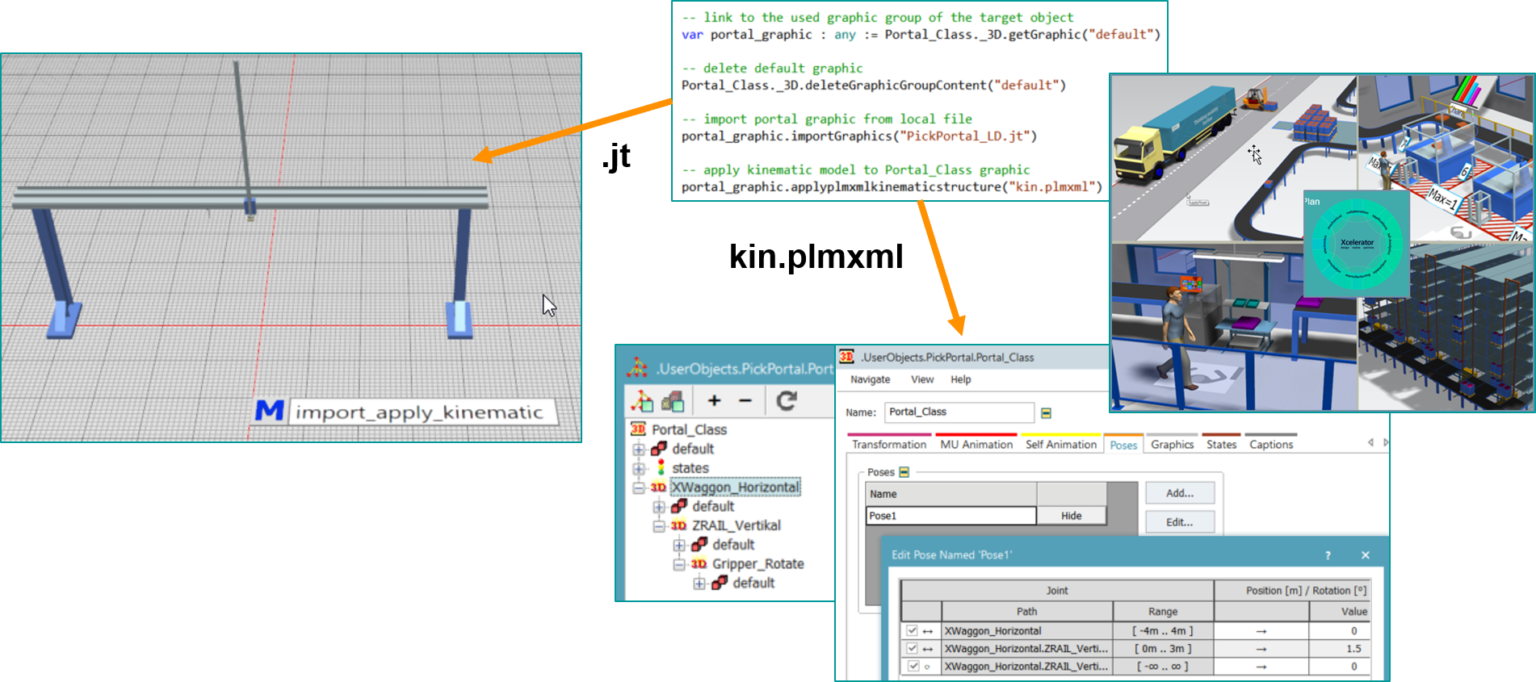
Task: Click the Portal_Class name input field
Action: tap(960, 413)
